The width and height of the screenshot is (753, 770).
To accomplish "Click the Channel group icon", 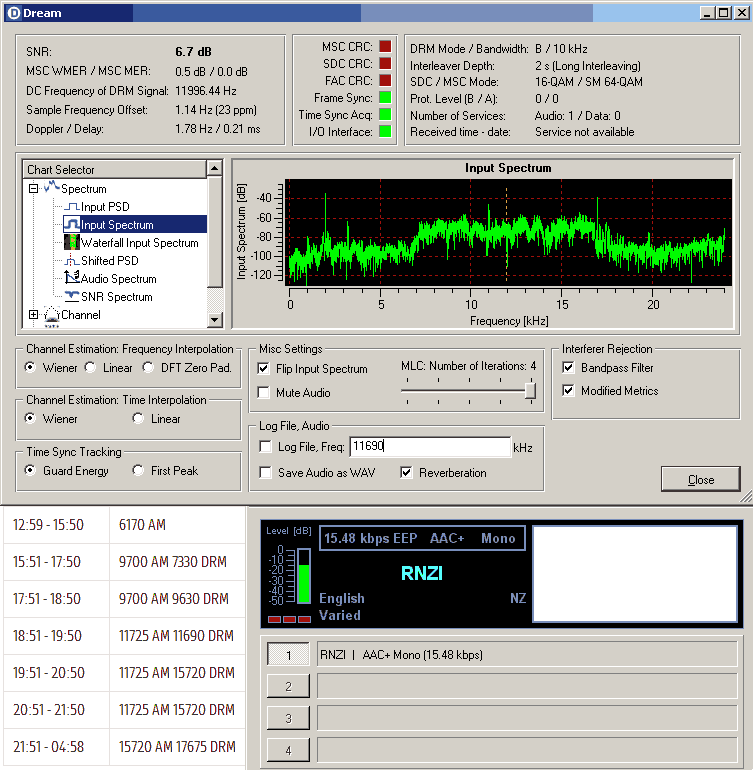I will [x=51, y=315].
